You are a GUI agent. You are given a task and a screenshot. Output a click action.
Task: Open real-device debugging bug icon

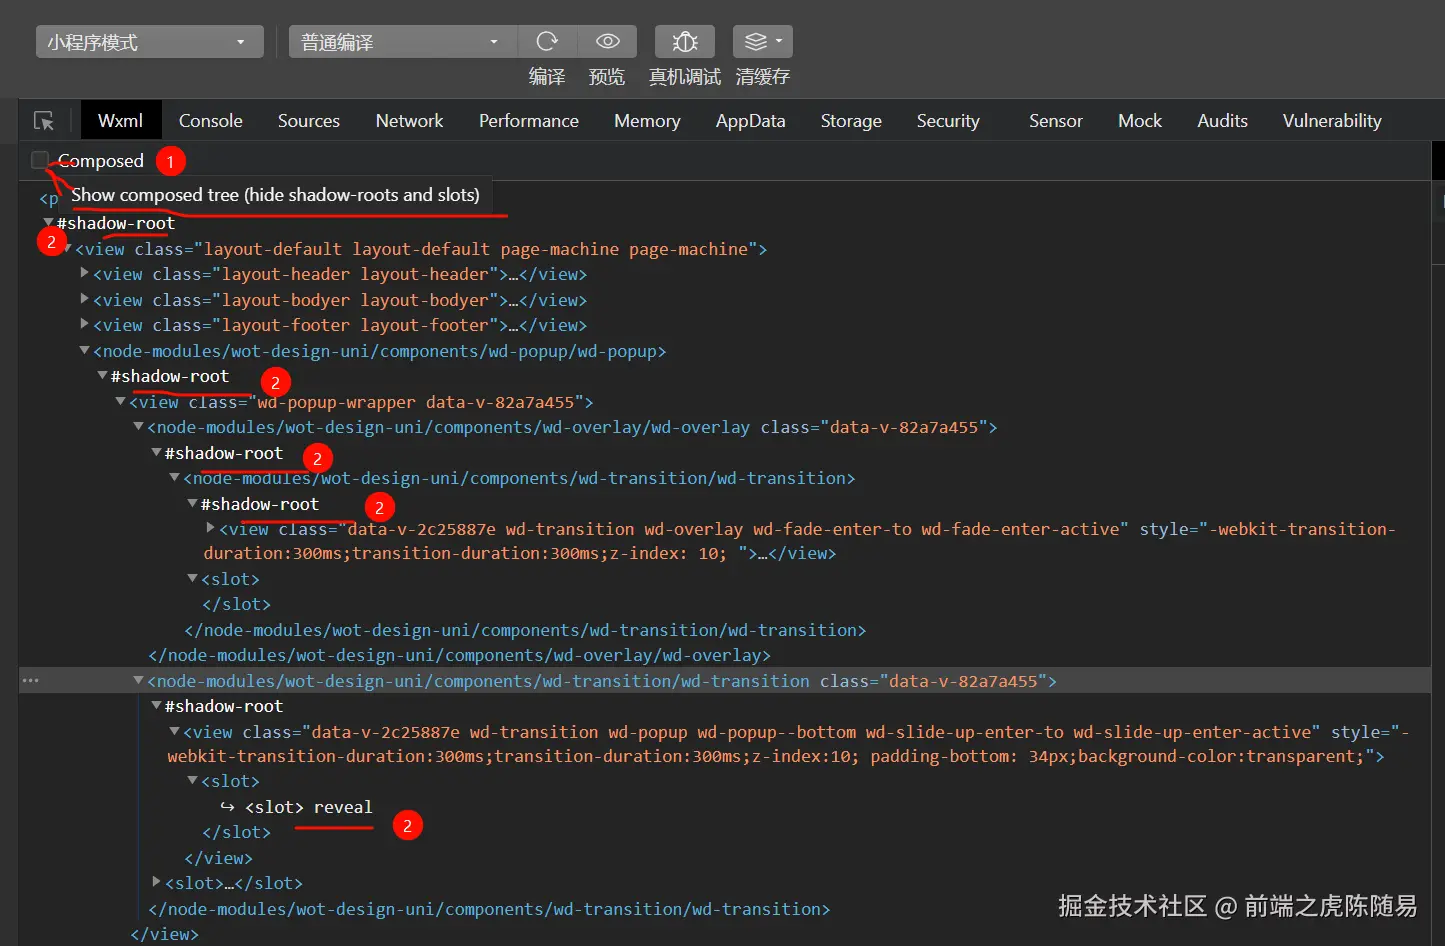pyautogui.click(x=685, y=41)
